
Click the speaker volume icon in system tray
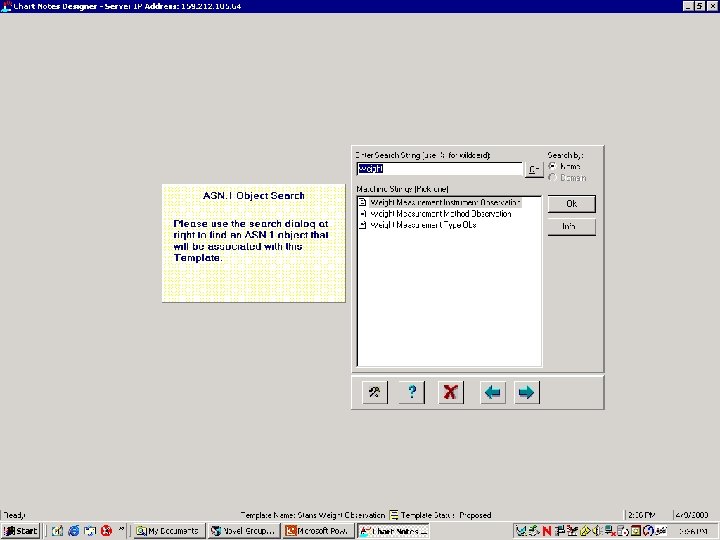[597, 531]
